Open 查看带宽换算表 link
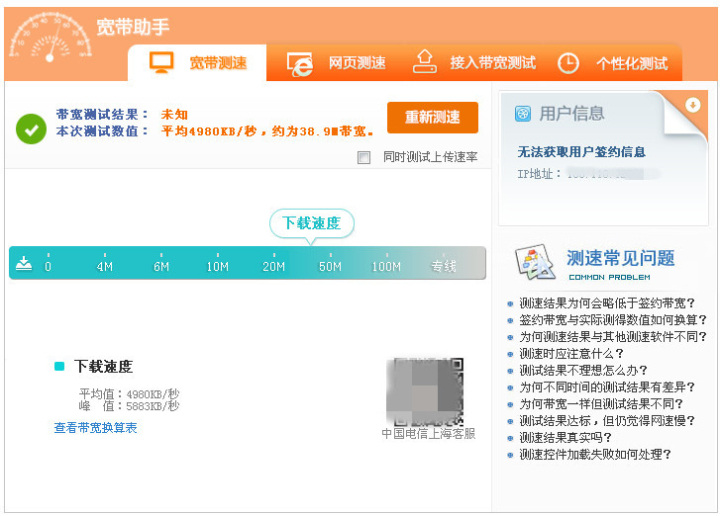The width and height of the screenshot is (720, 516). (x=96, y=428)
